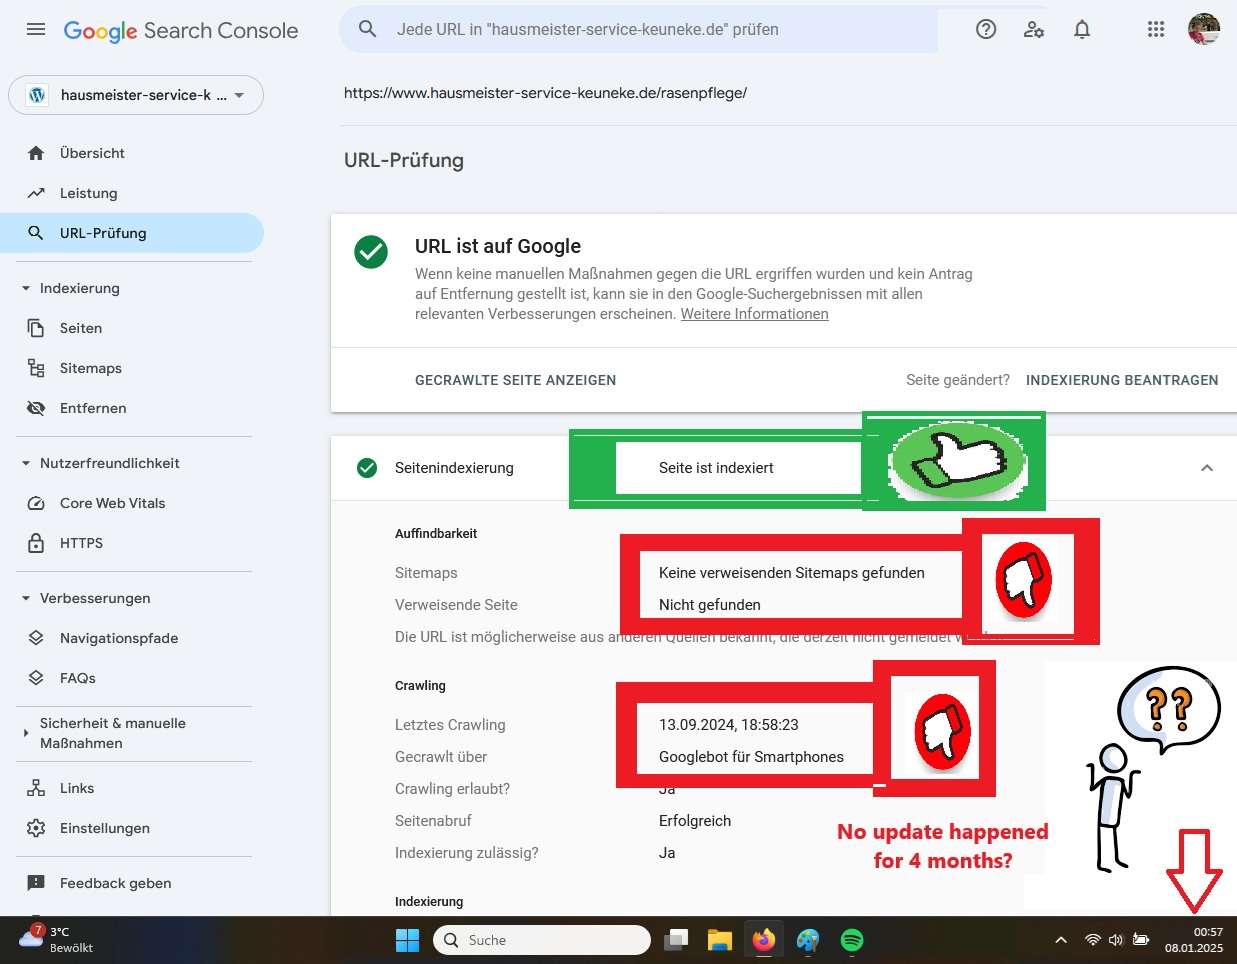Open the property selector dropdown
The height and width of the screenshot is (964, 1237).
(x=136, y=95)
